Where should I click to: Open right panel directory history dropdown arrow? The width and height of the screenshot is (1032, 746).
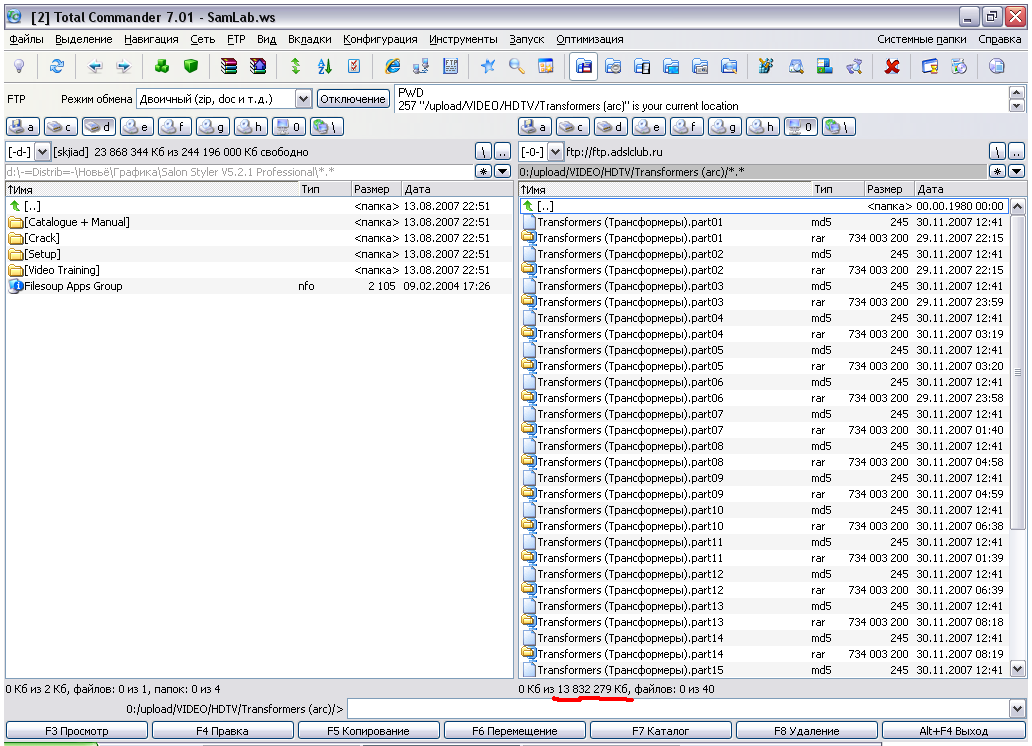pyautogui.click(x=1016, y=172)
